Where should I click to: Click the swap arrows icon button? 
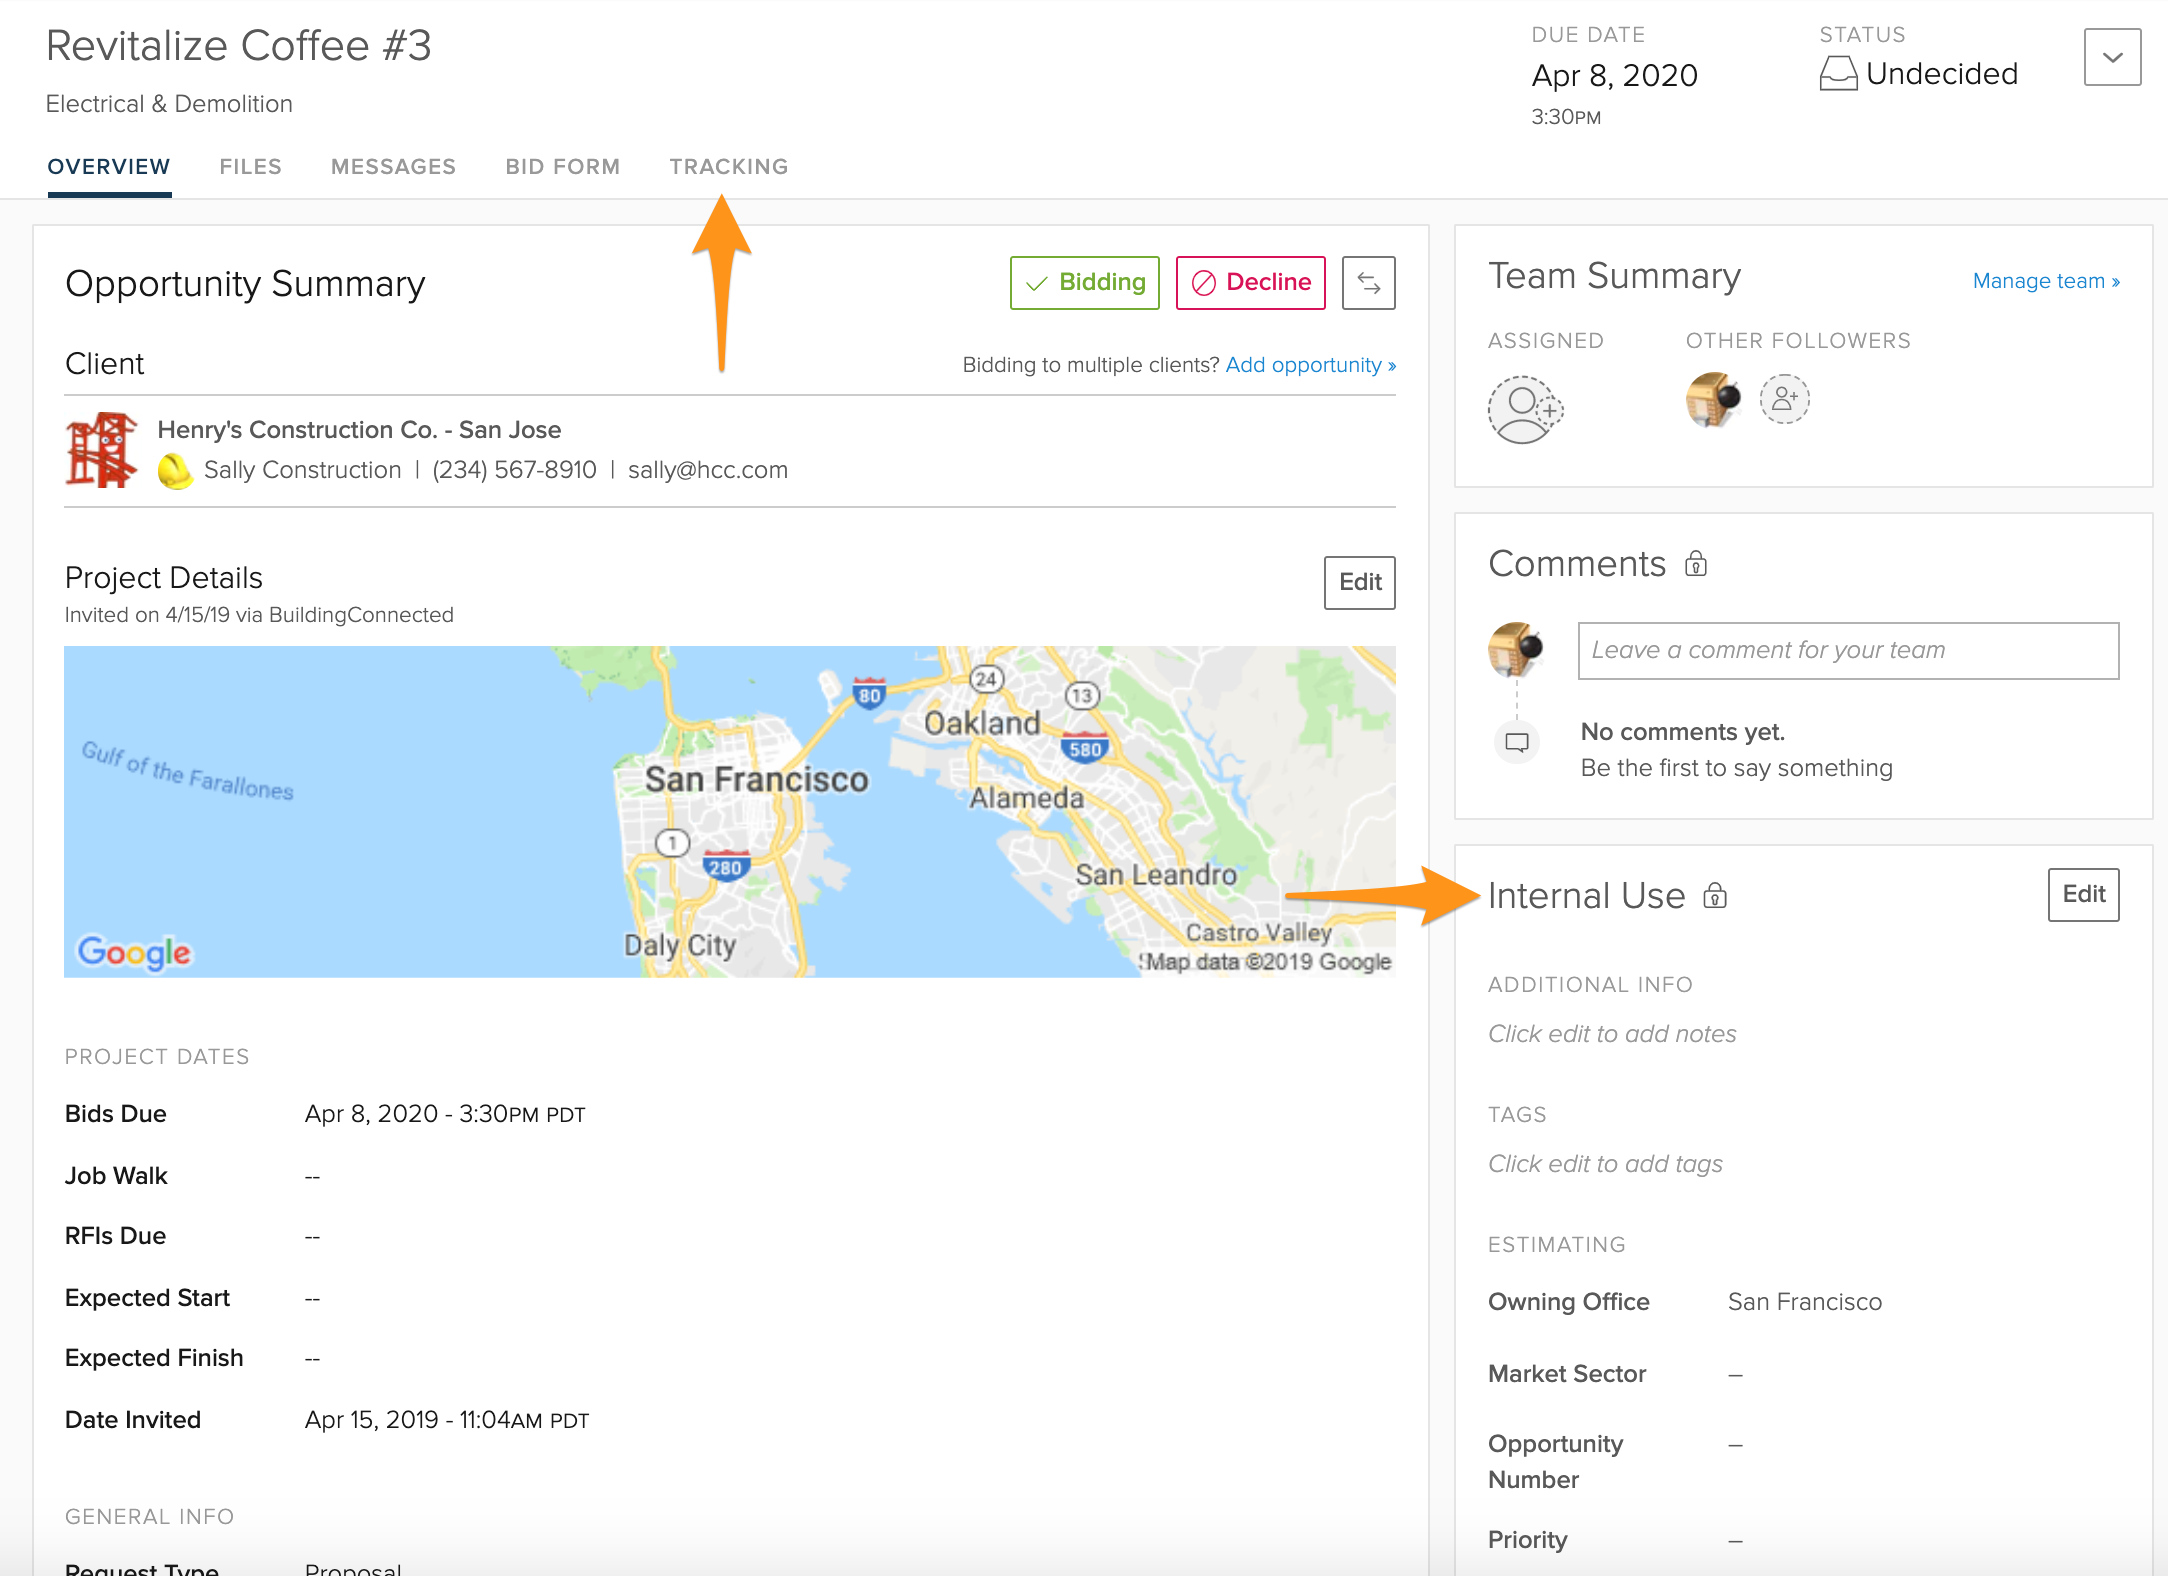click(x=1368, y=283)
